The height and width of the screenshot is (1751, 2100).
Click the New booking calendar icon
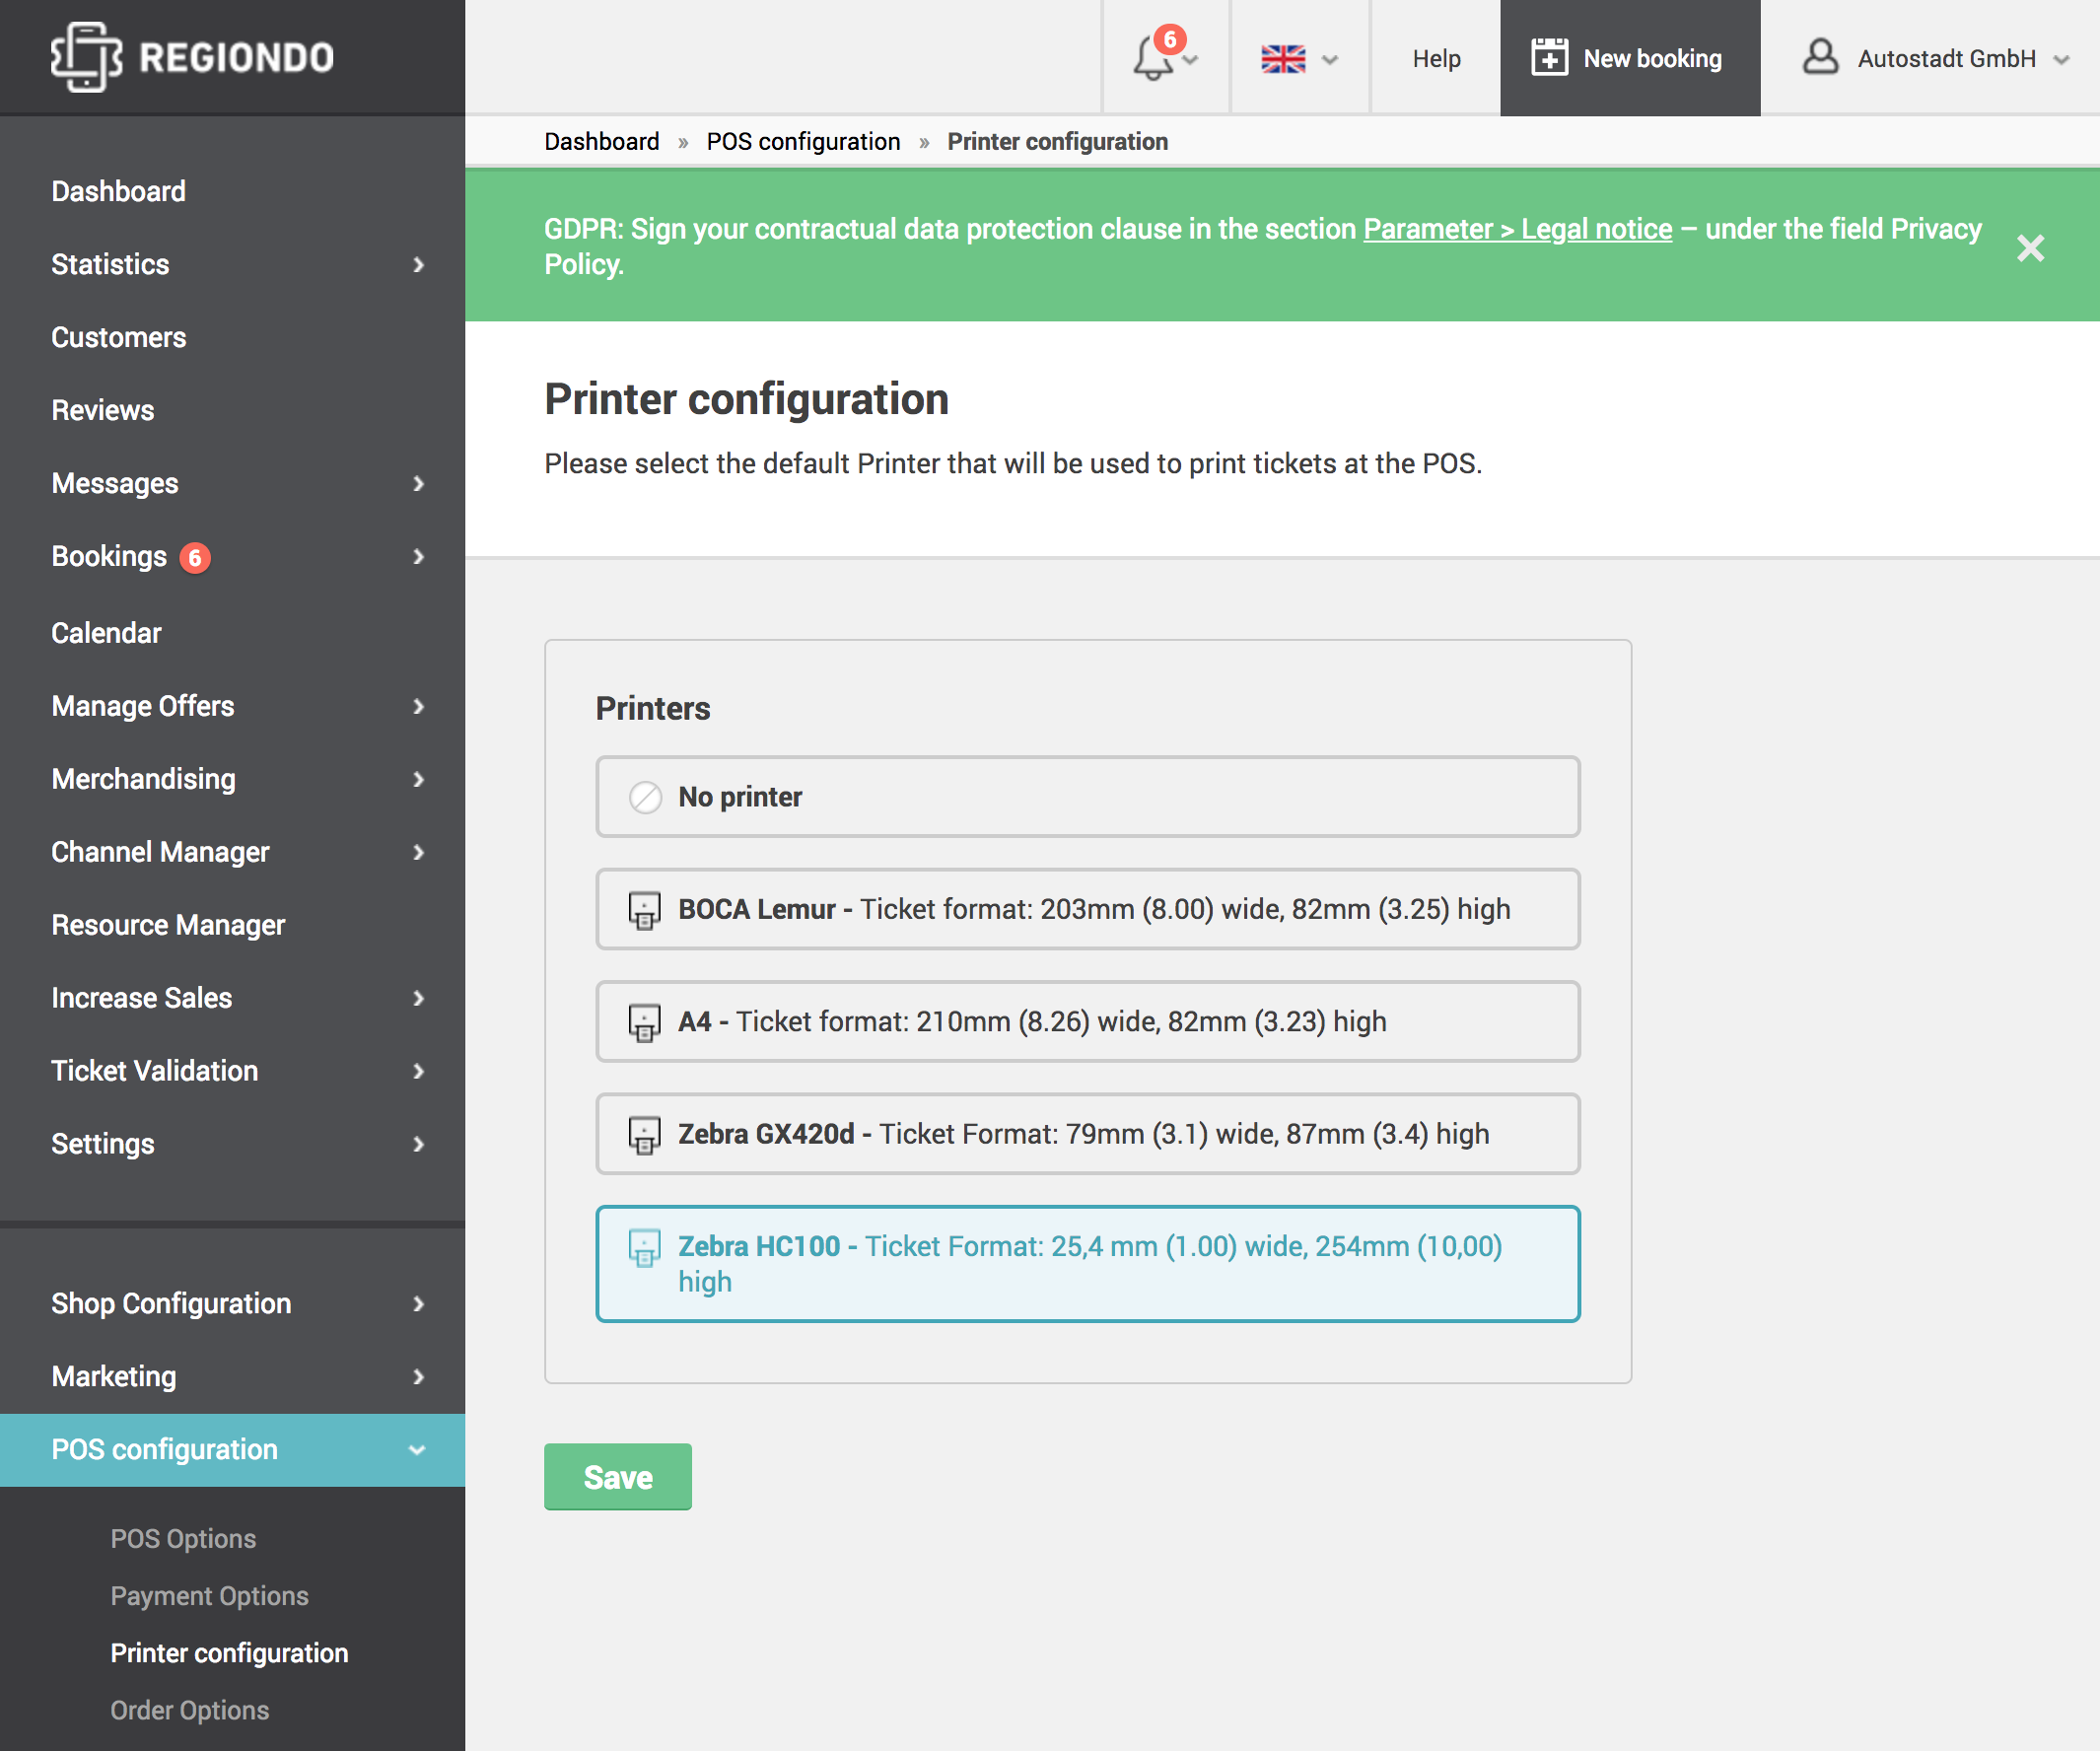[x=1549, y=58]
